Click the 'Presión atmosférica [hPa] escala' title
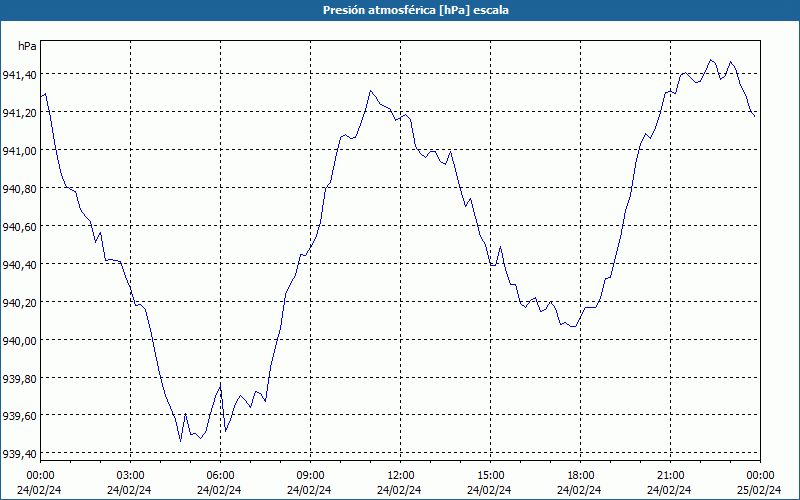The height and width of the screenshot is (500, 800). pyautogui.click(x=415, y=10)
